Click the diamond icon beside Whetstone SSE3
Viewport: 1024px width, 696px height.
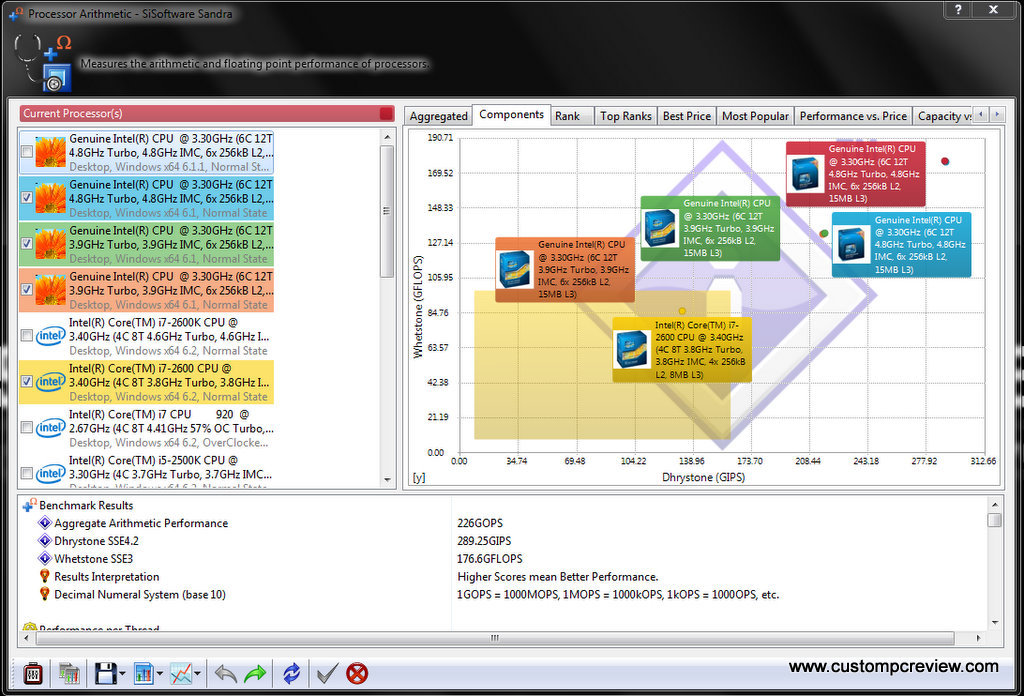[44, 558]
